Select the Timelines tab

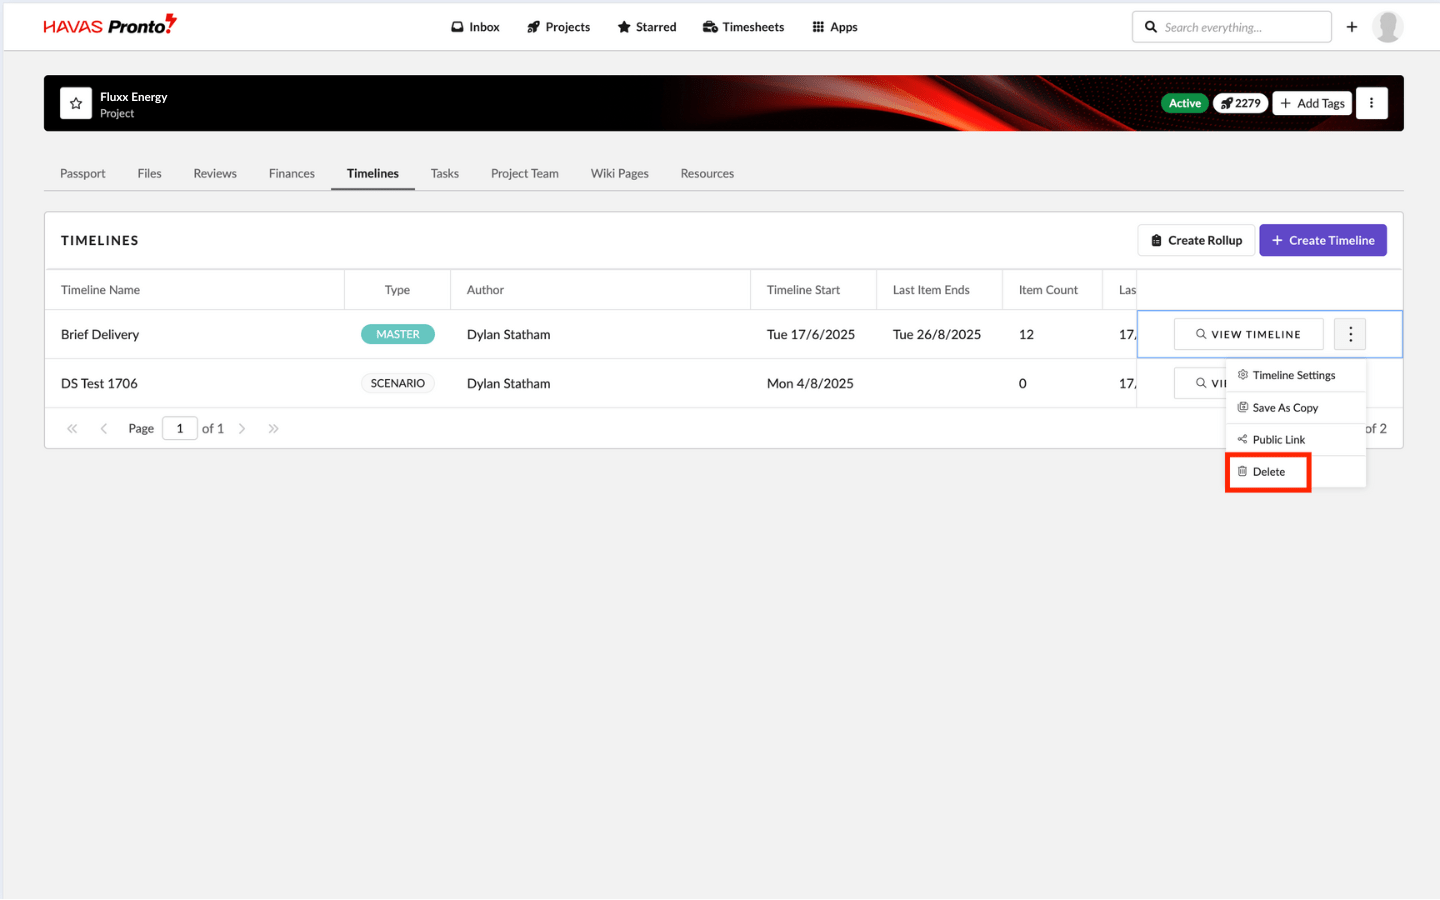(373, 173)
